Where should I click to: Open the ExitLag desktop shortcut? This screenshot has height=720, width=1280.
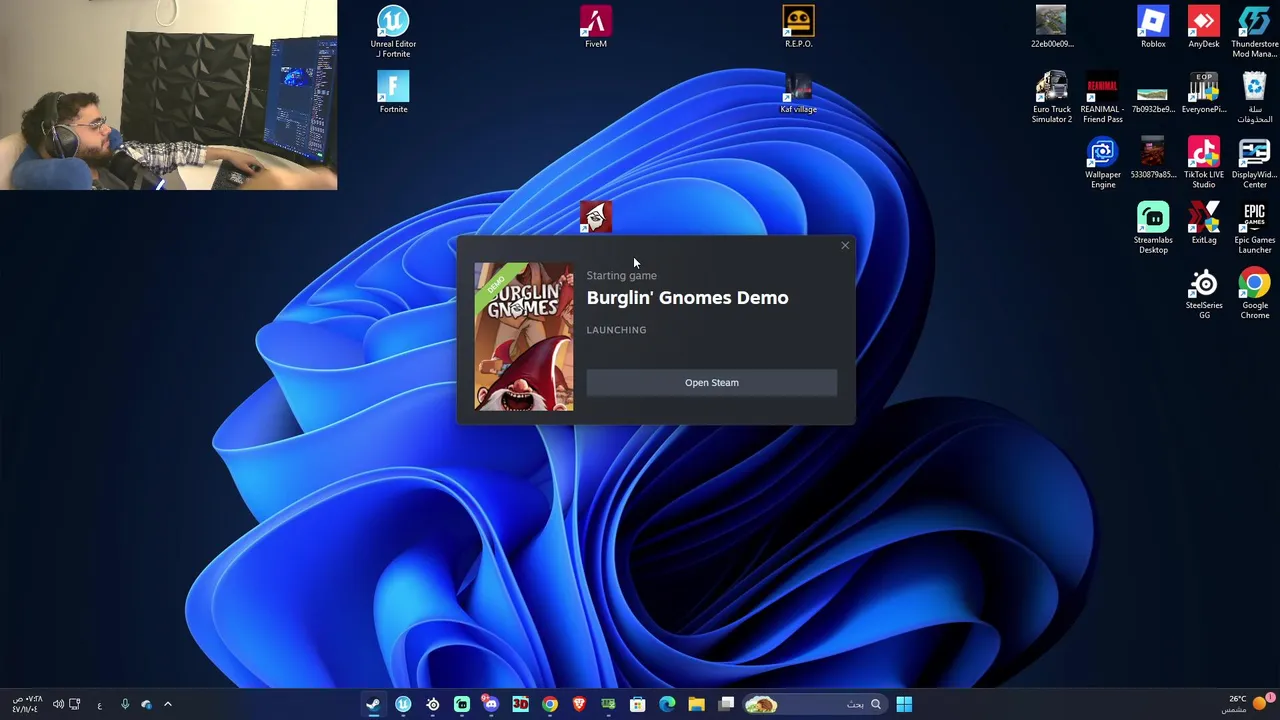[1203, 223]
